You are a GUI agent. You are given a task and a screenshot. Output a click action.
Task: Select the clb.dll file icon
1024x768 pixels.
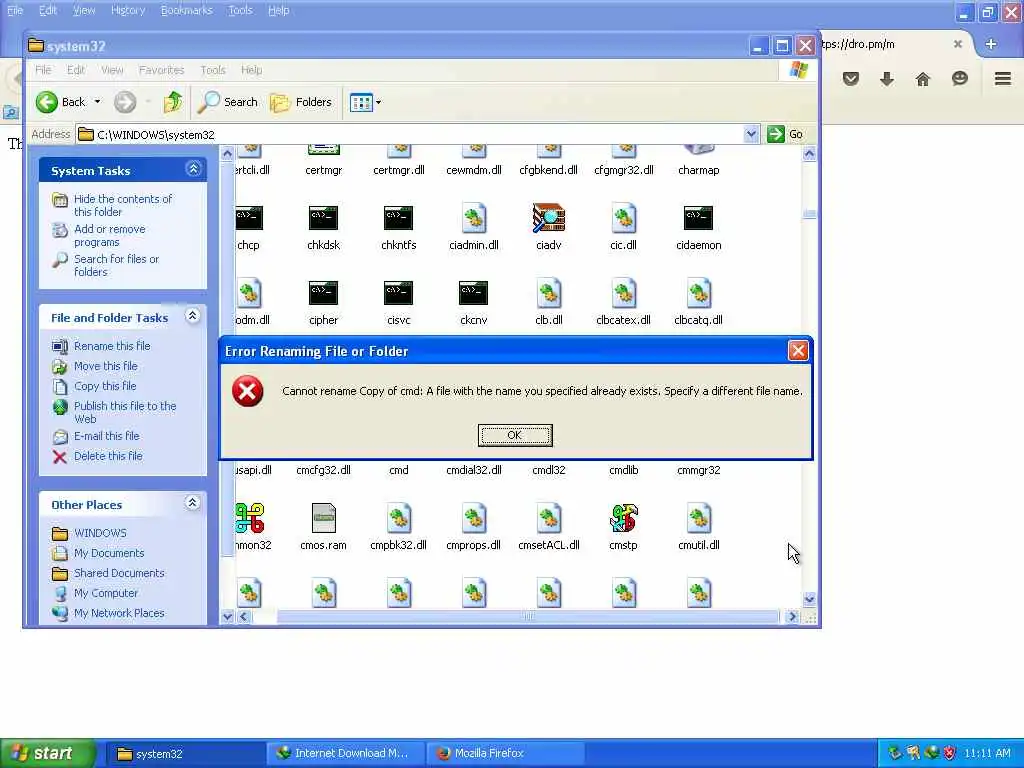(x=549, y=293)
